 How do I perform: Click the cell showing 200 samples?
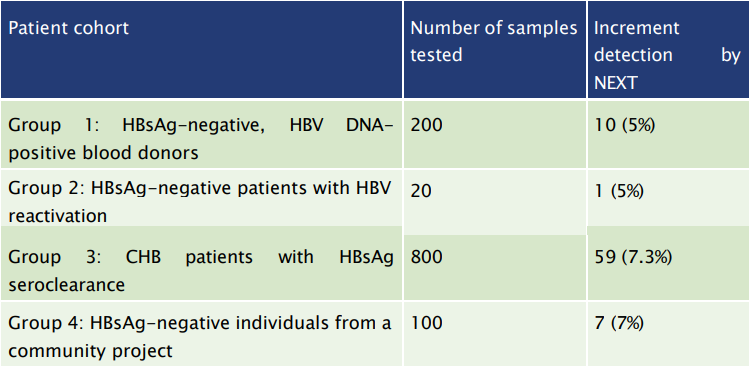(495, 134)
